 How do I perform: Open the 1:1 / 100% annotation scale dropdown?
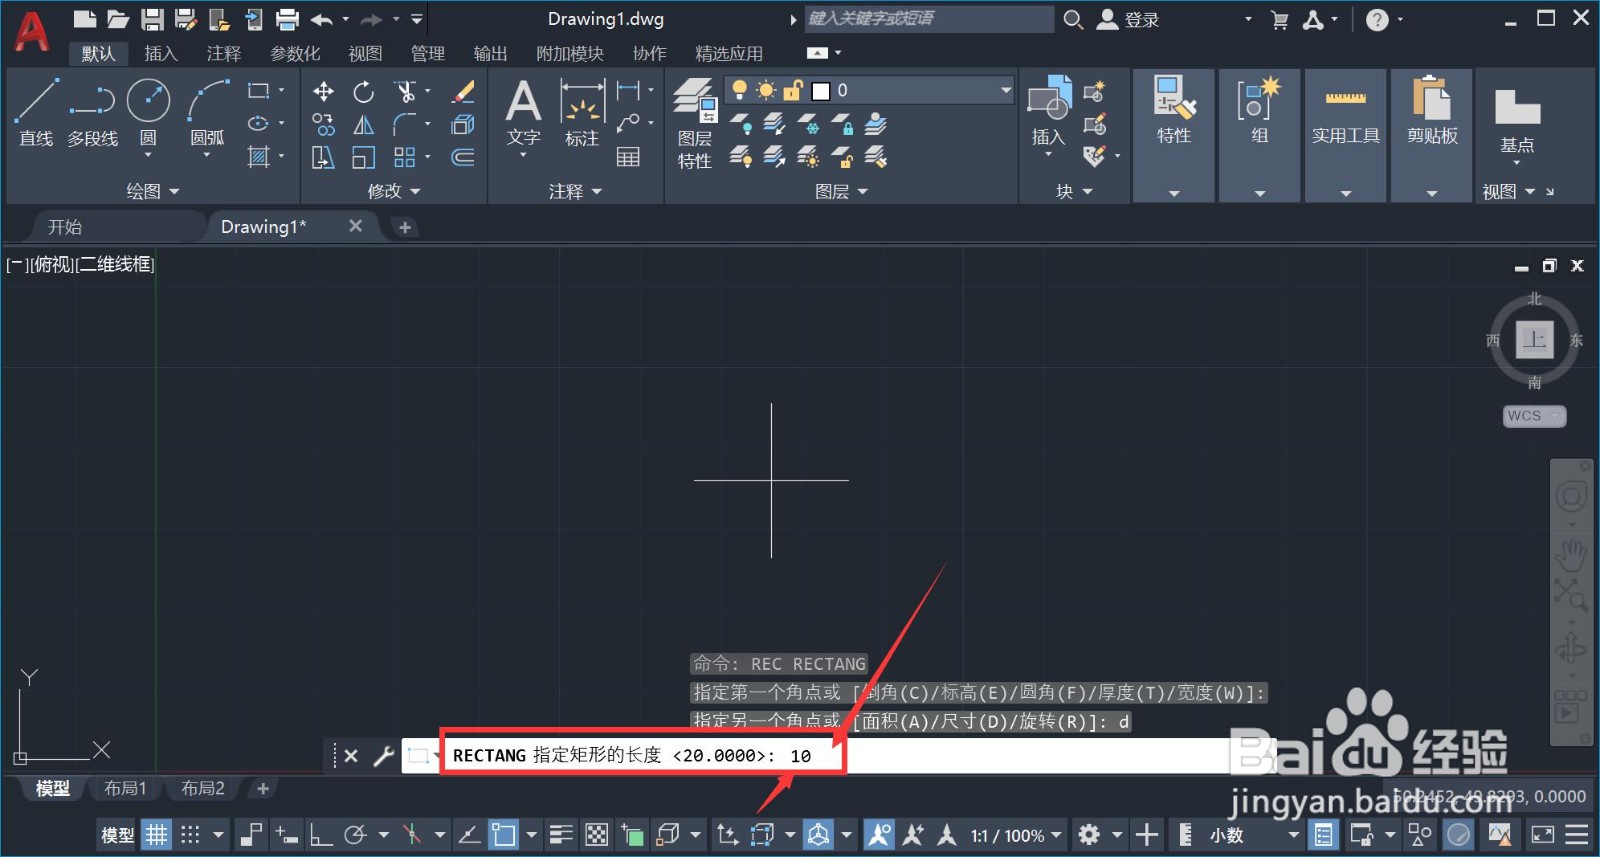click(x=1015, y=835)
